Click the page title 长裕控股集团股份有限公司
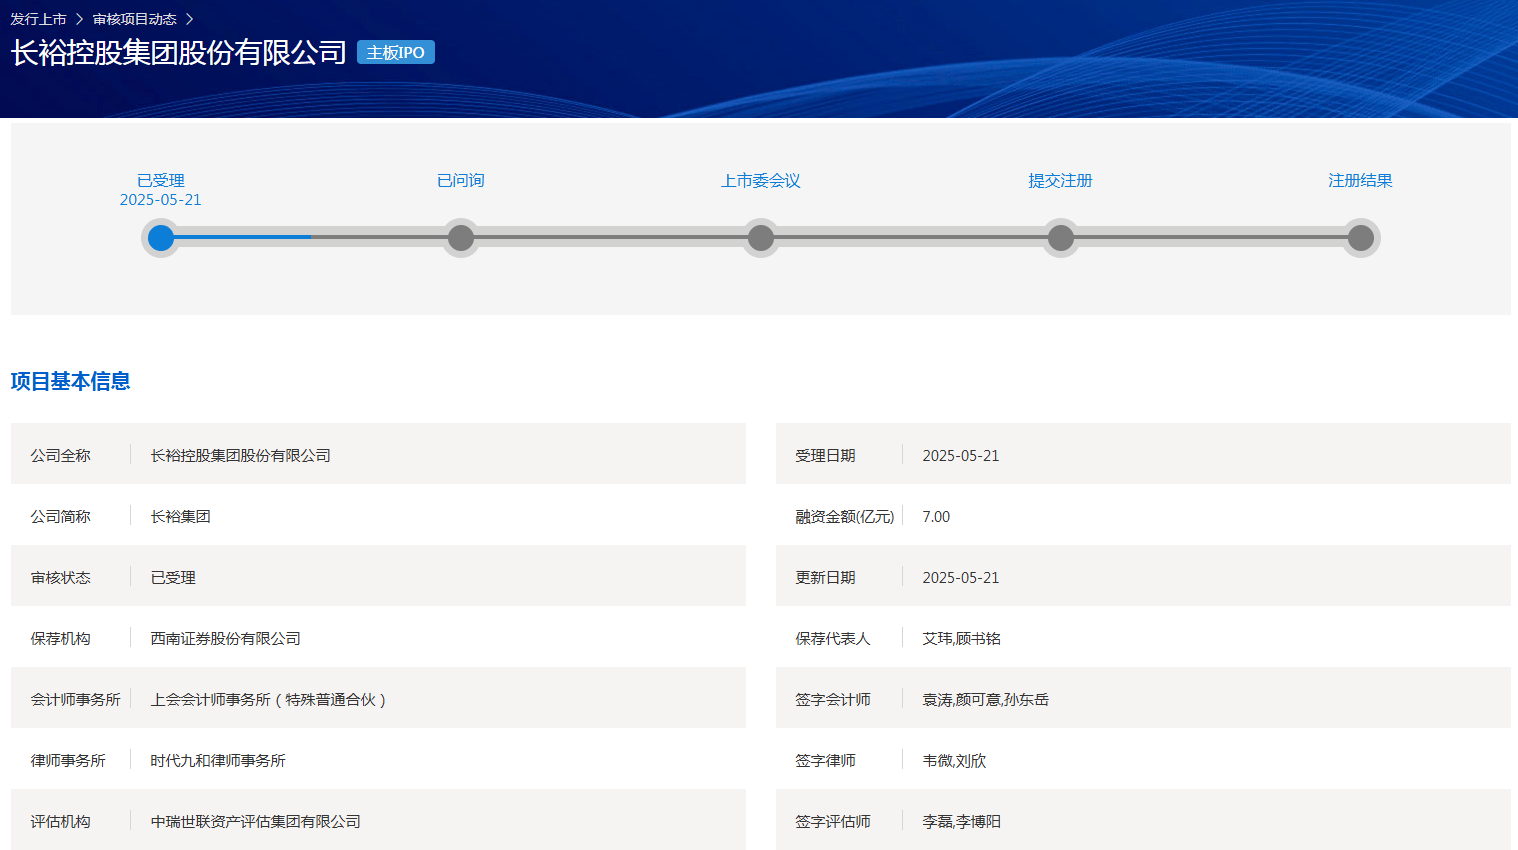 pos(179,52)
